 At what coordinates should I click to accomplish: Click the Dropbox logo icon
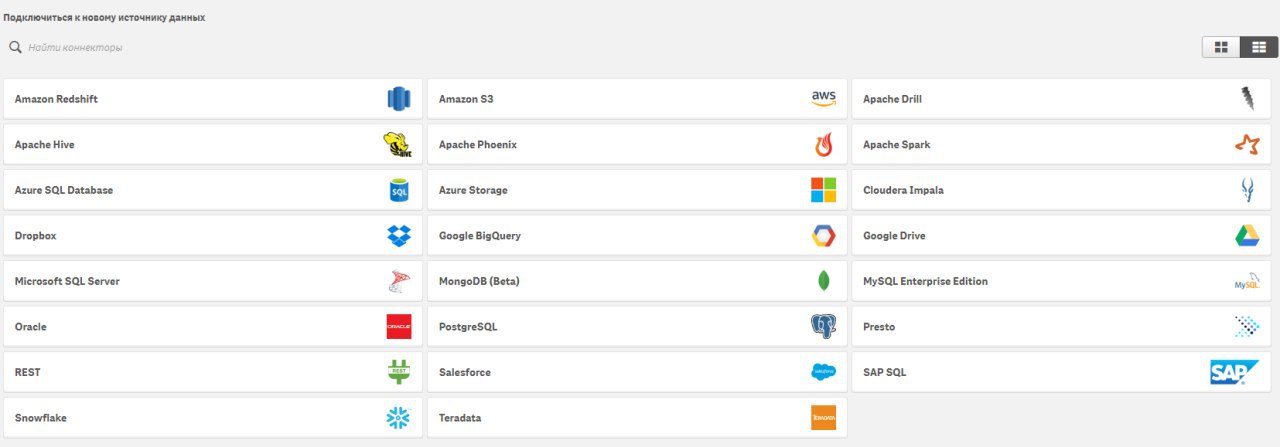coord(399,236)
